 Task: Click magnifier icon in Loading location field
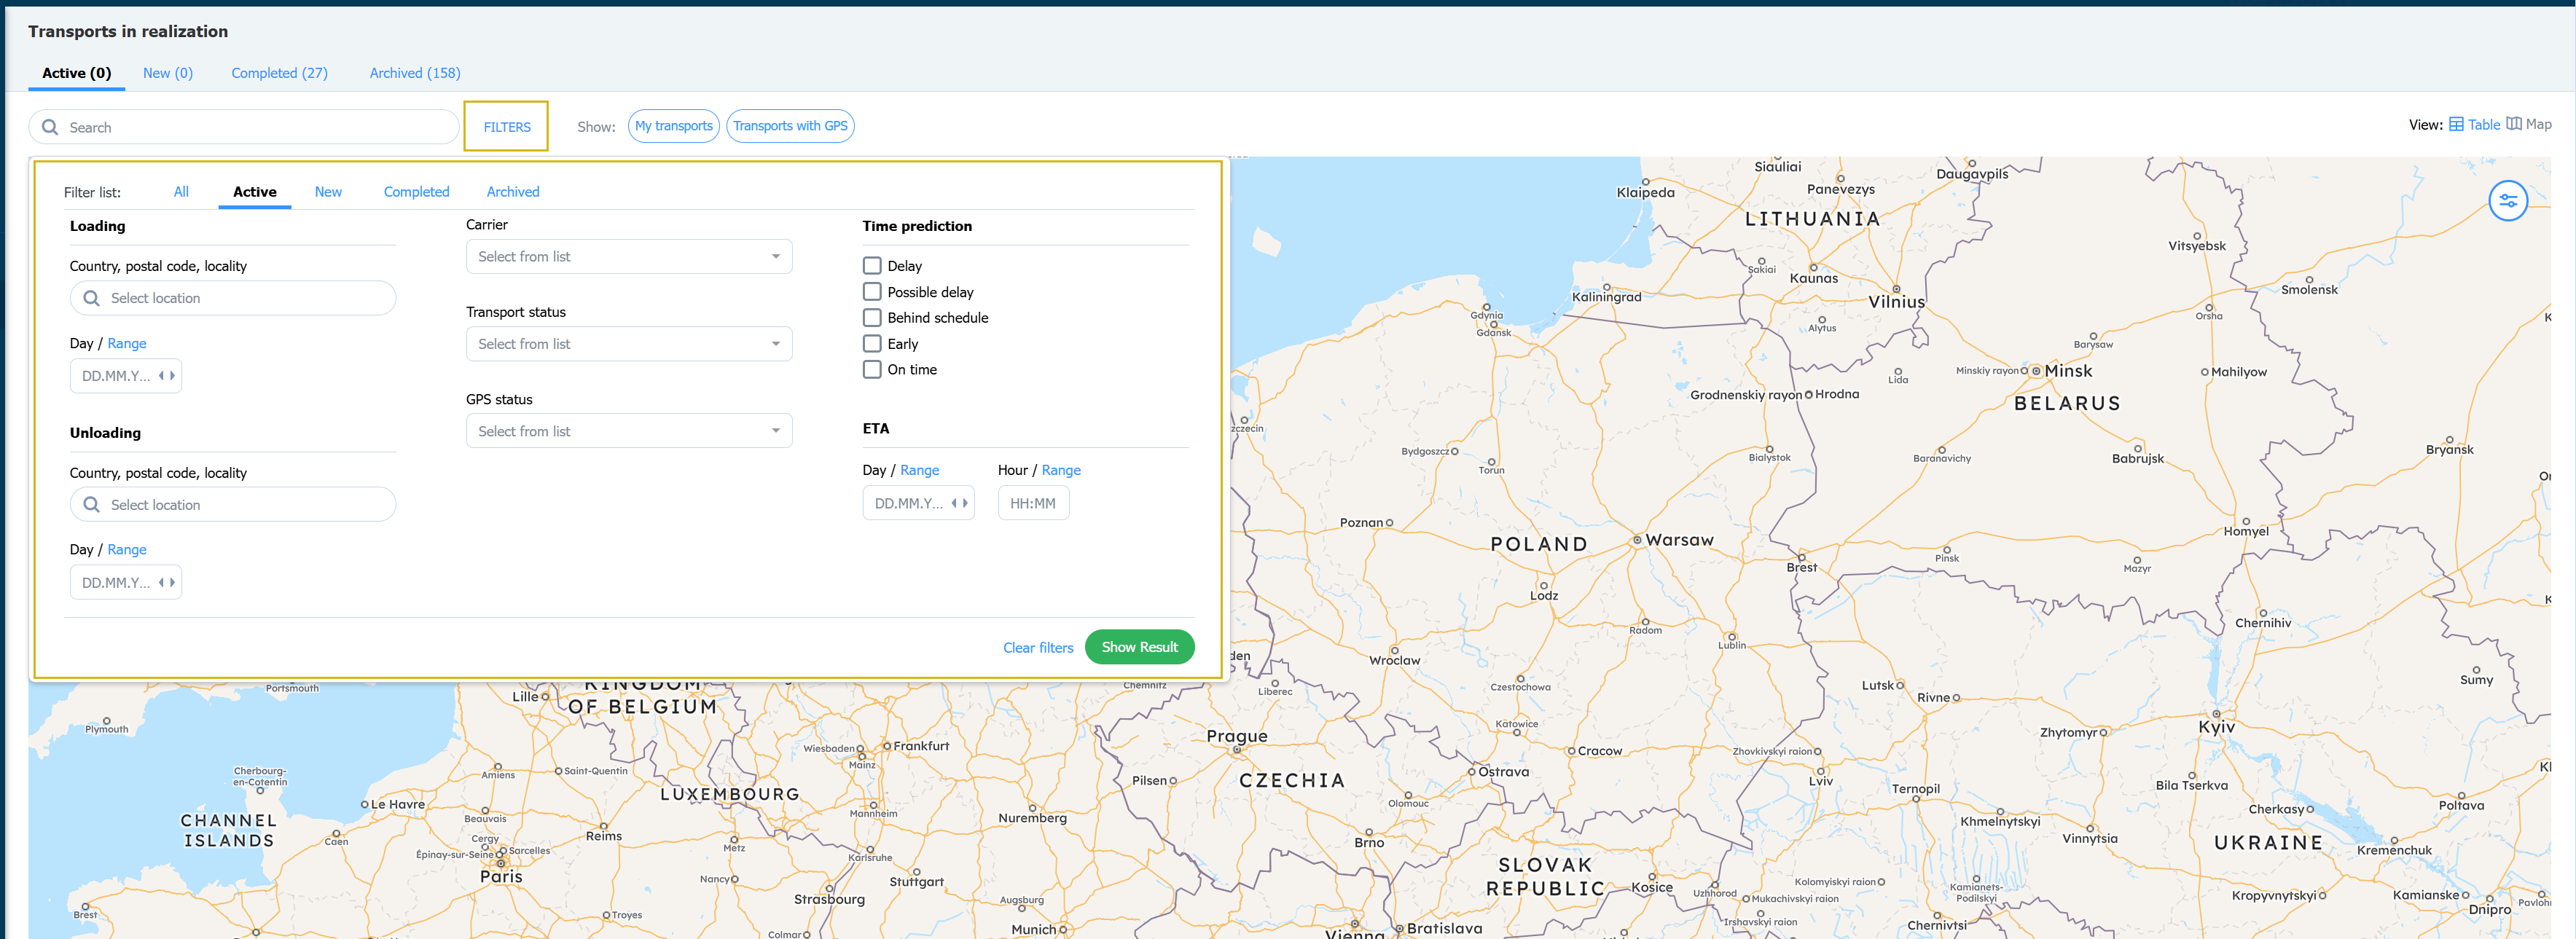91,298
